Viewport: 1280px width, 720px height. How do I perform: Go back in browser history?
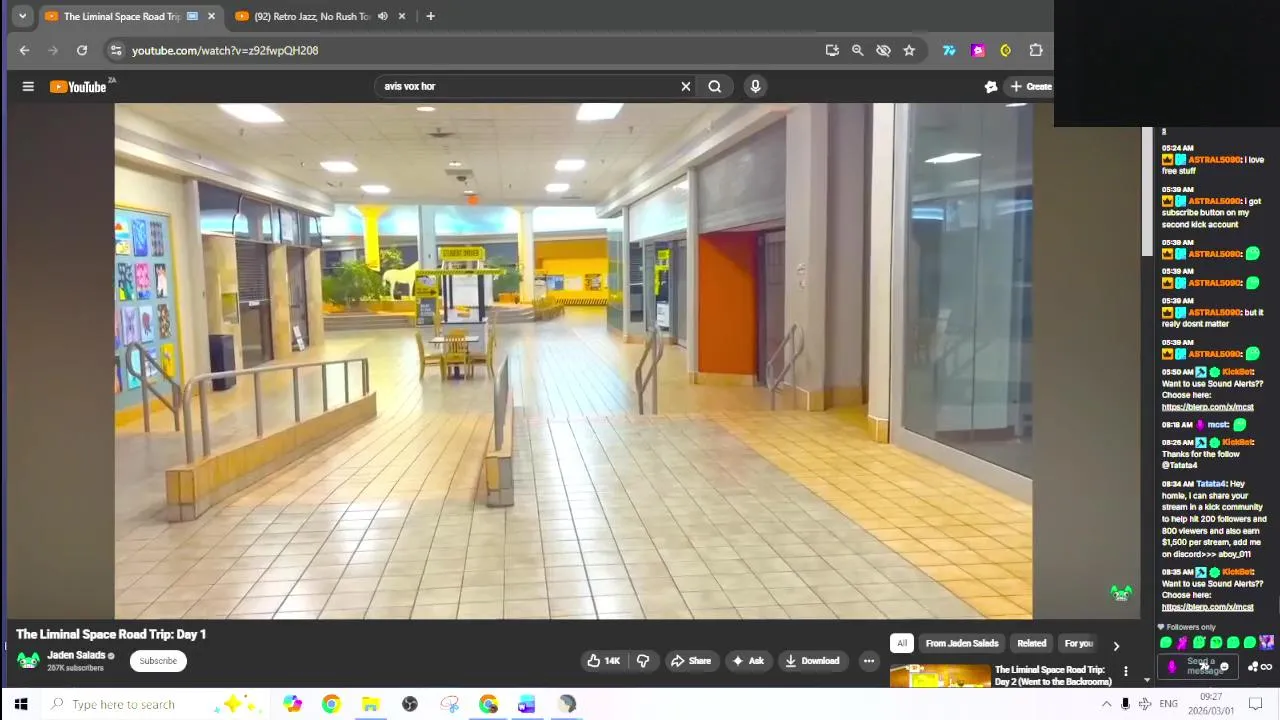tap(24, 50)
